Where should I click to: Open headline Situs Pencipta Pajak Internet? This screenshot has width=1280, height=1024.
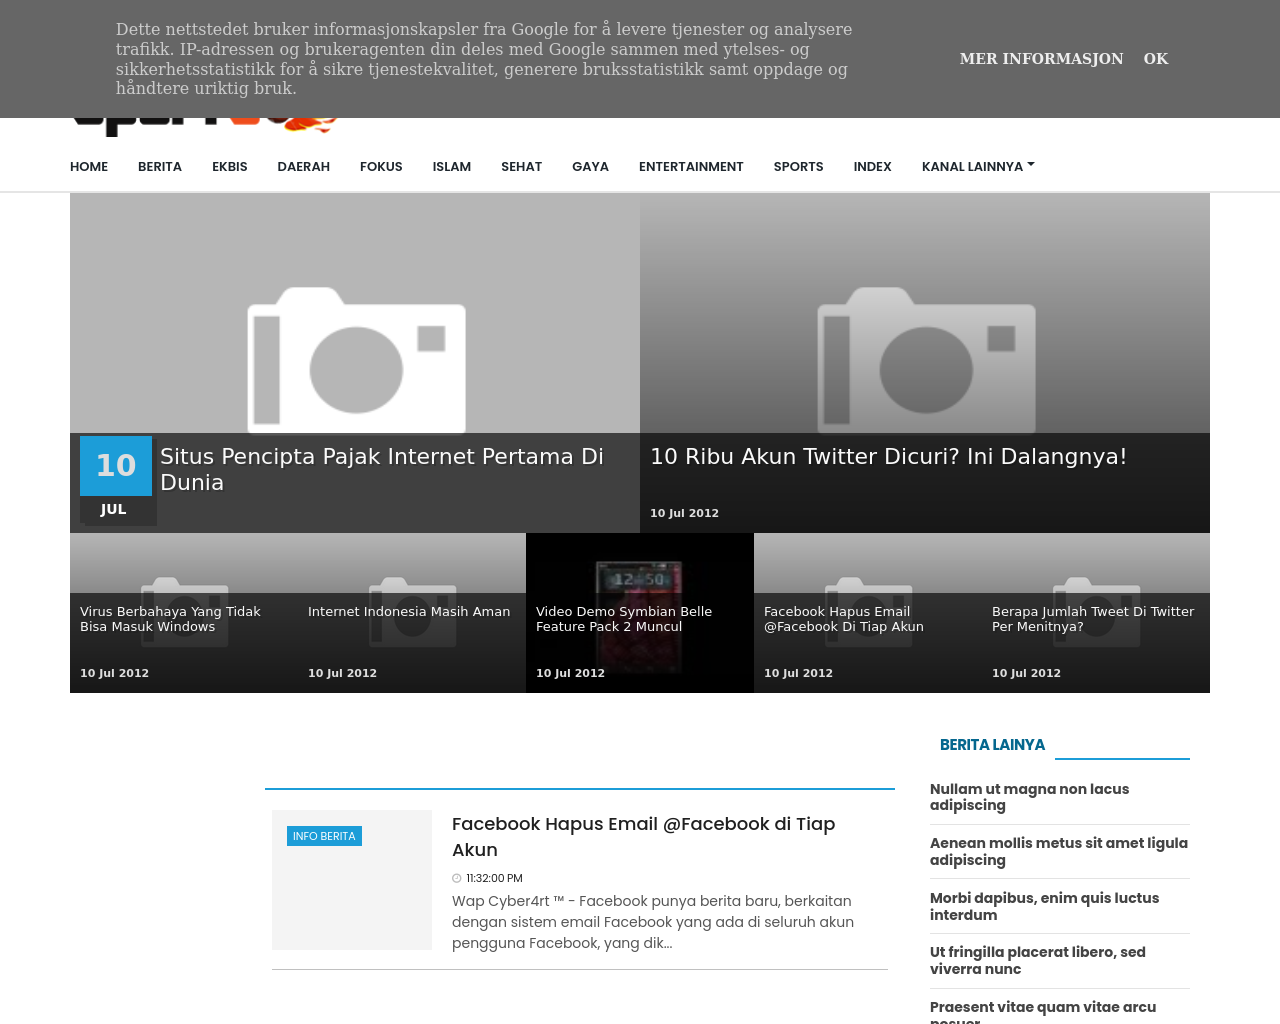(x=382, y=469)
